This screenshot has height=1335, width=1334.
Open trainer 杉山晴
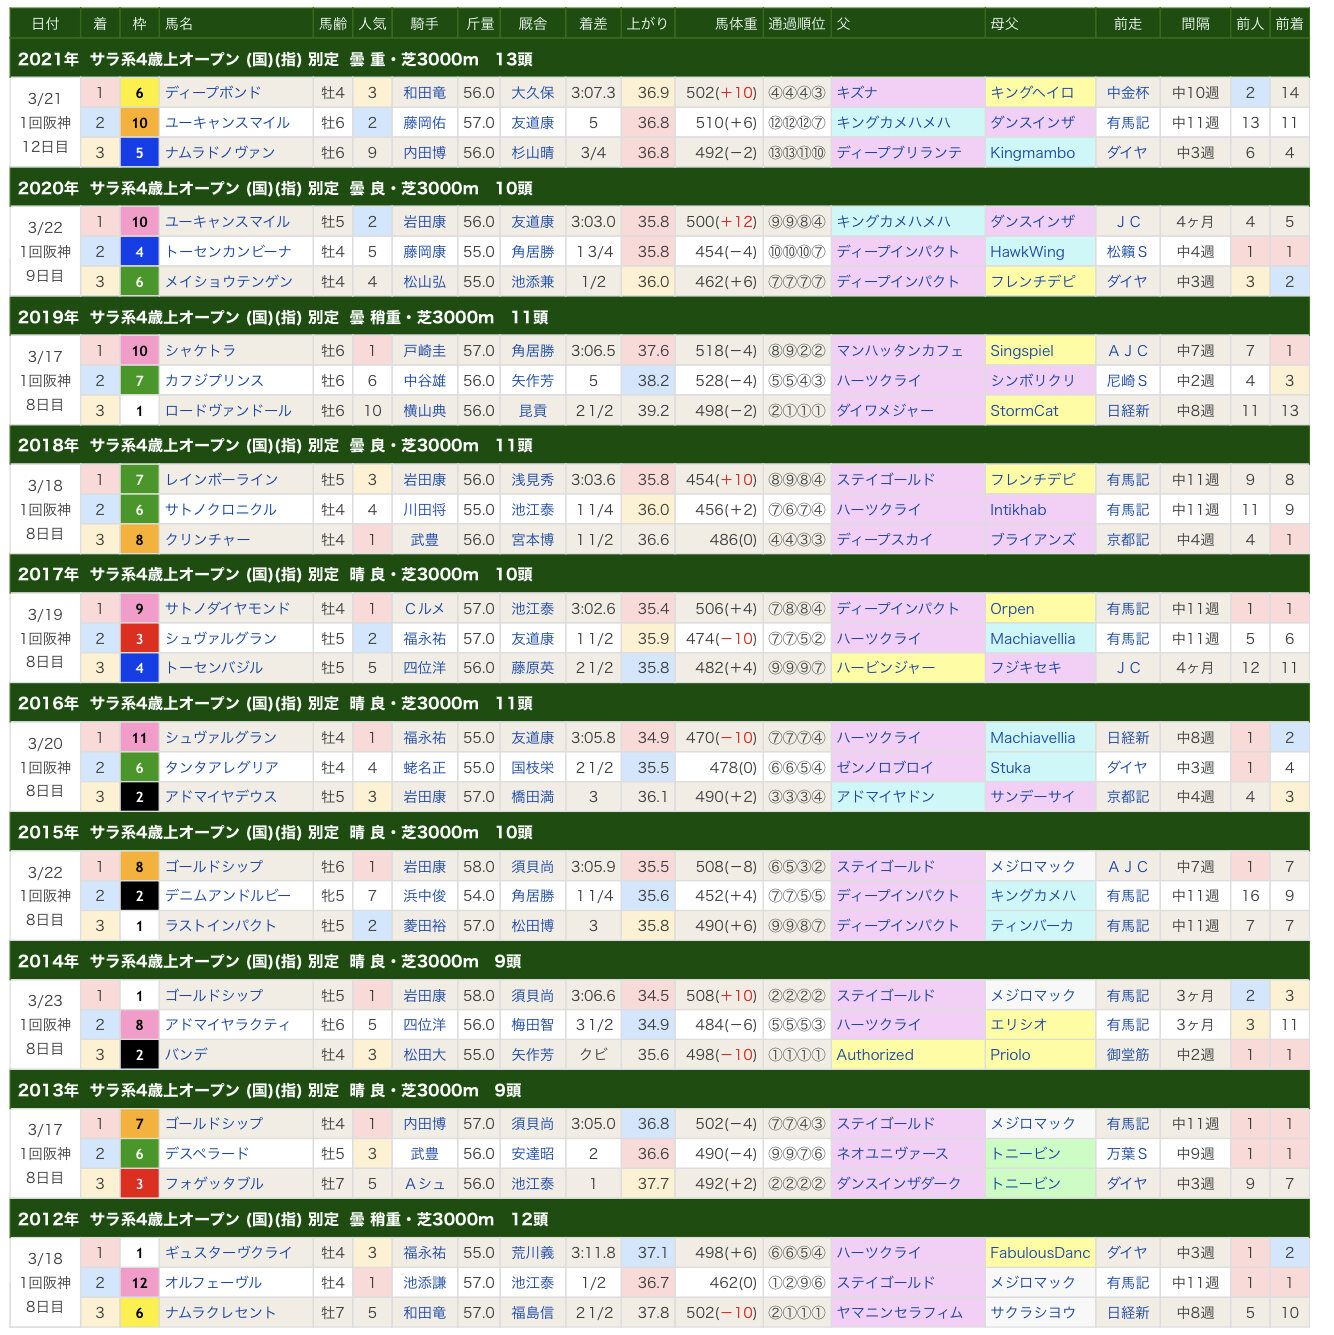[533, 153]
